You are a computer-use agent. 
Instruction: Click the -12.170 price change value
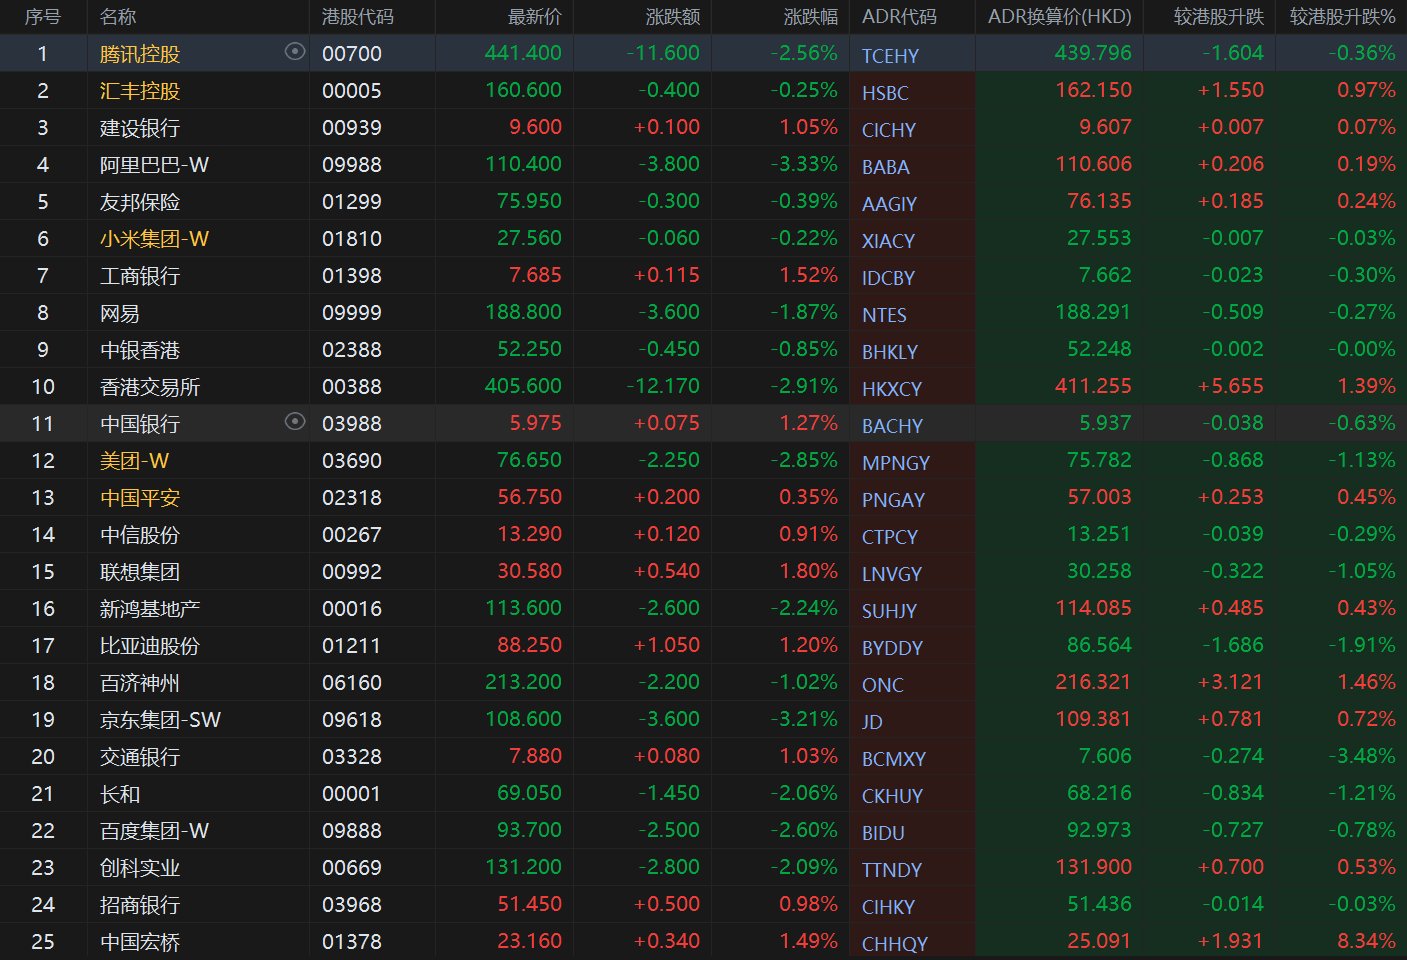[x=663, y=386]
